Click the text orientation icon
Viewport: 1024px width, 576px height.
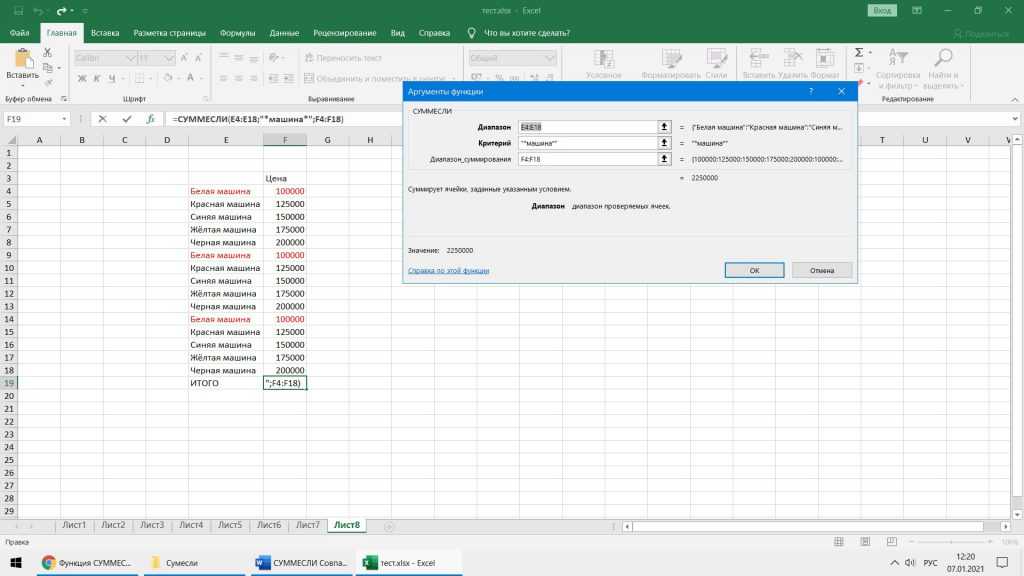pos(274,58)
